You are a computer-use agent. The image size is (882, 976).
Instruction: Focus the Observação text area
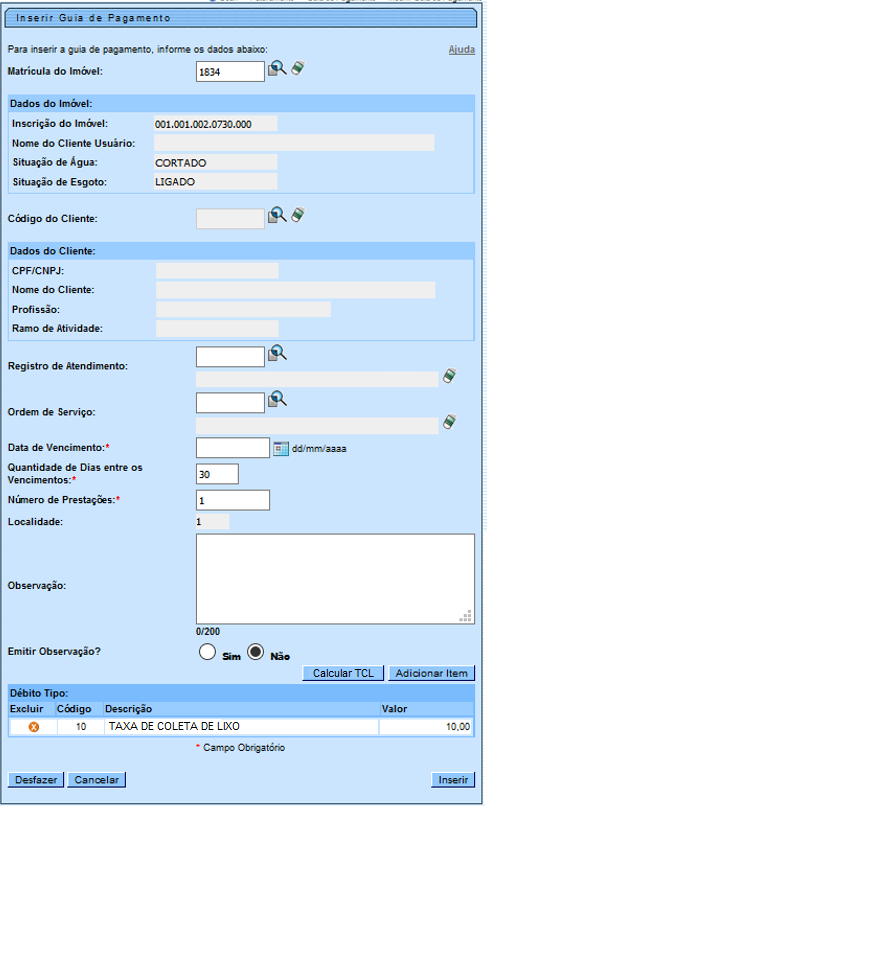click(x=335, y=579)
